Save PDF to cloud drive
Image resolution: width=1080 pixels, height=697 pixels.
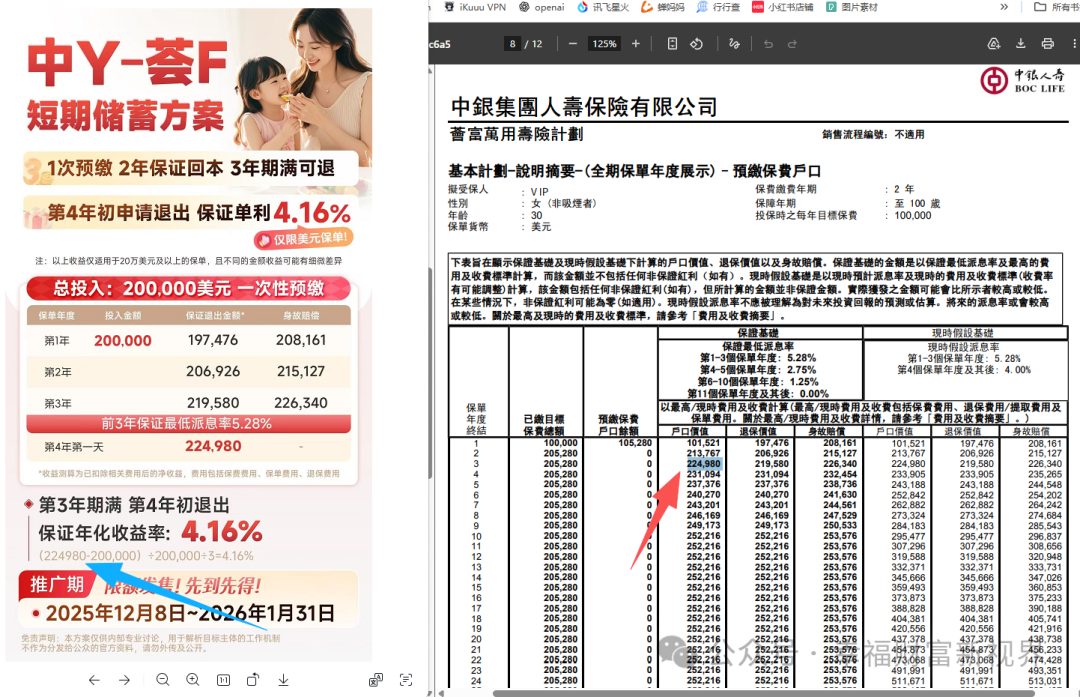click(x=993, y=44)
